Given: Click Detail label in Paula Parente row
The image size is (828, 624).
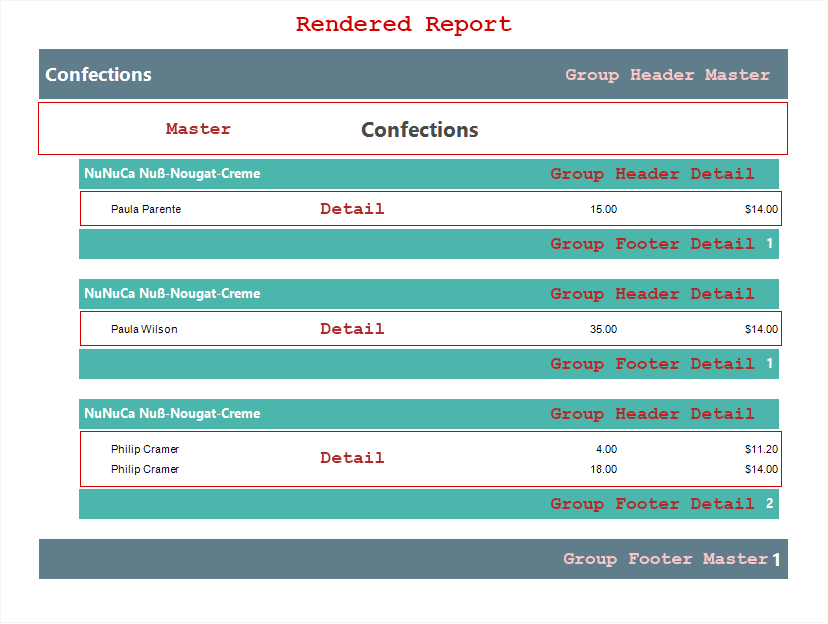Looking at the screenshot, I should [x=352, y=209].
